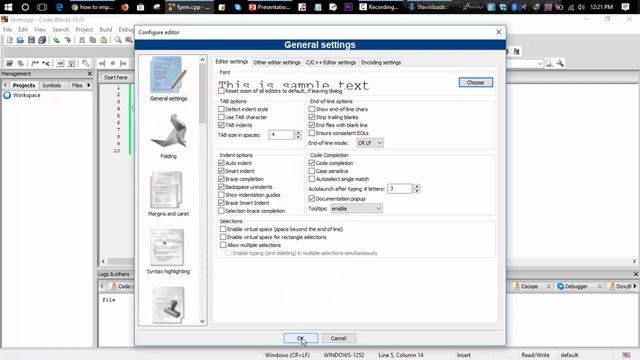The height and width of the screenshot is (360, 640).
Task: Click the Find magnifier toolbar icon
Action: click(x=118, y=40)
